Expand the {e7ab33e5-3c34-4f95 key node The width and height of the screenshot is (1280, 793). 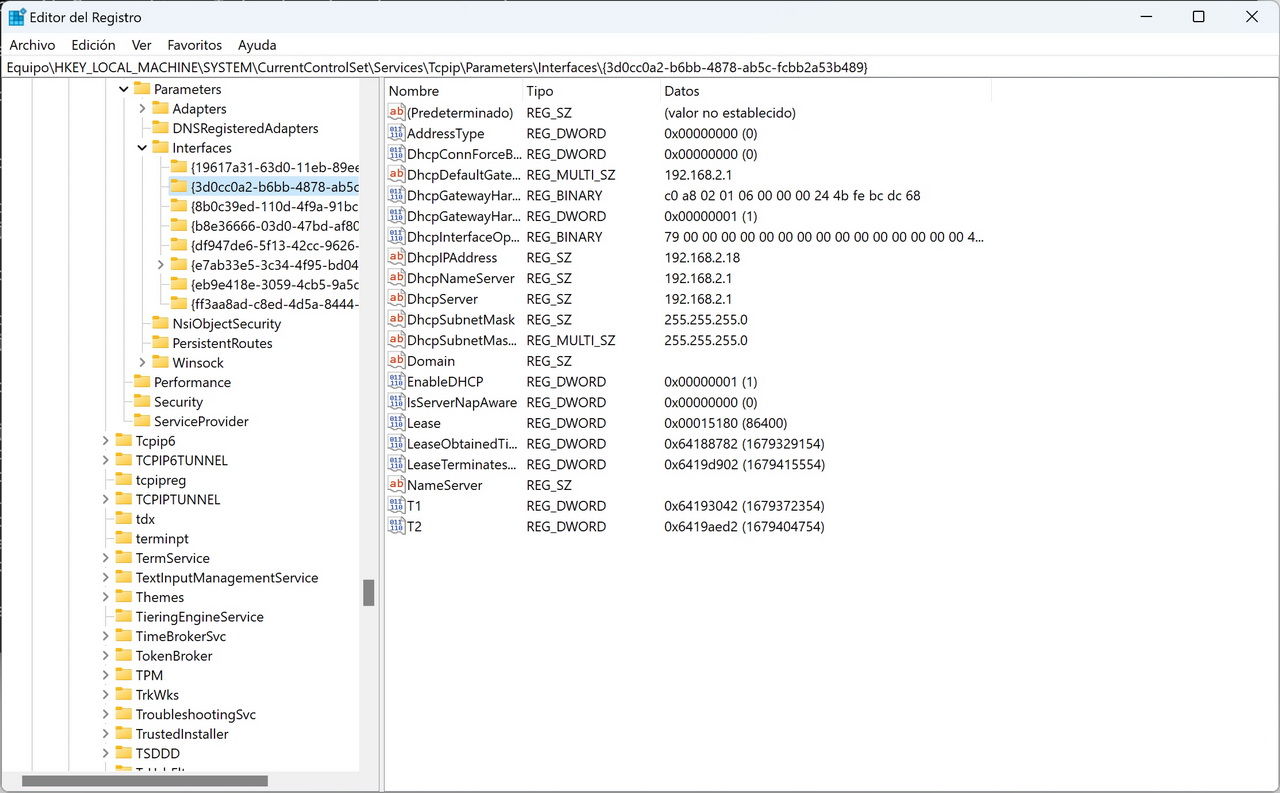click(161, 265)
